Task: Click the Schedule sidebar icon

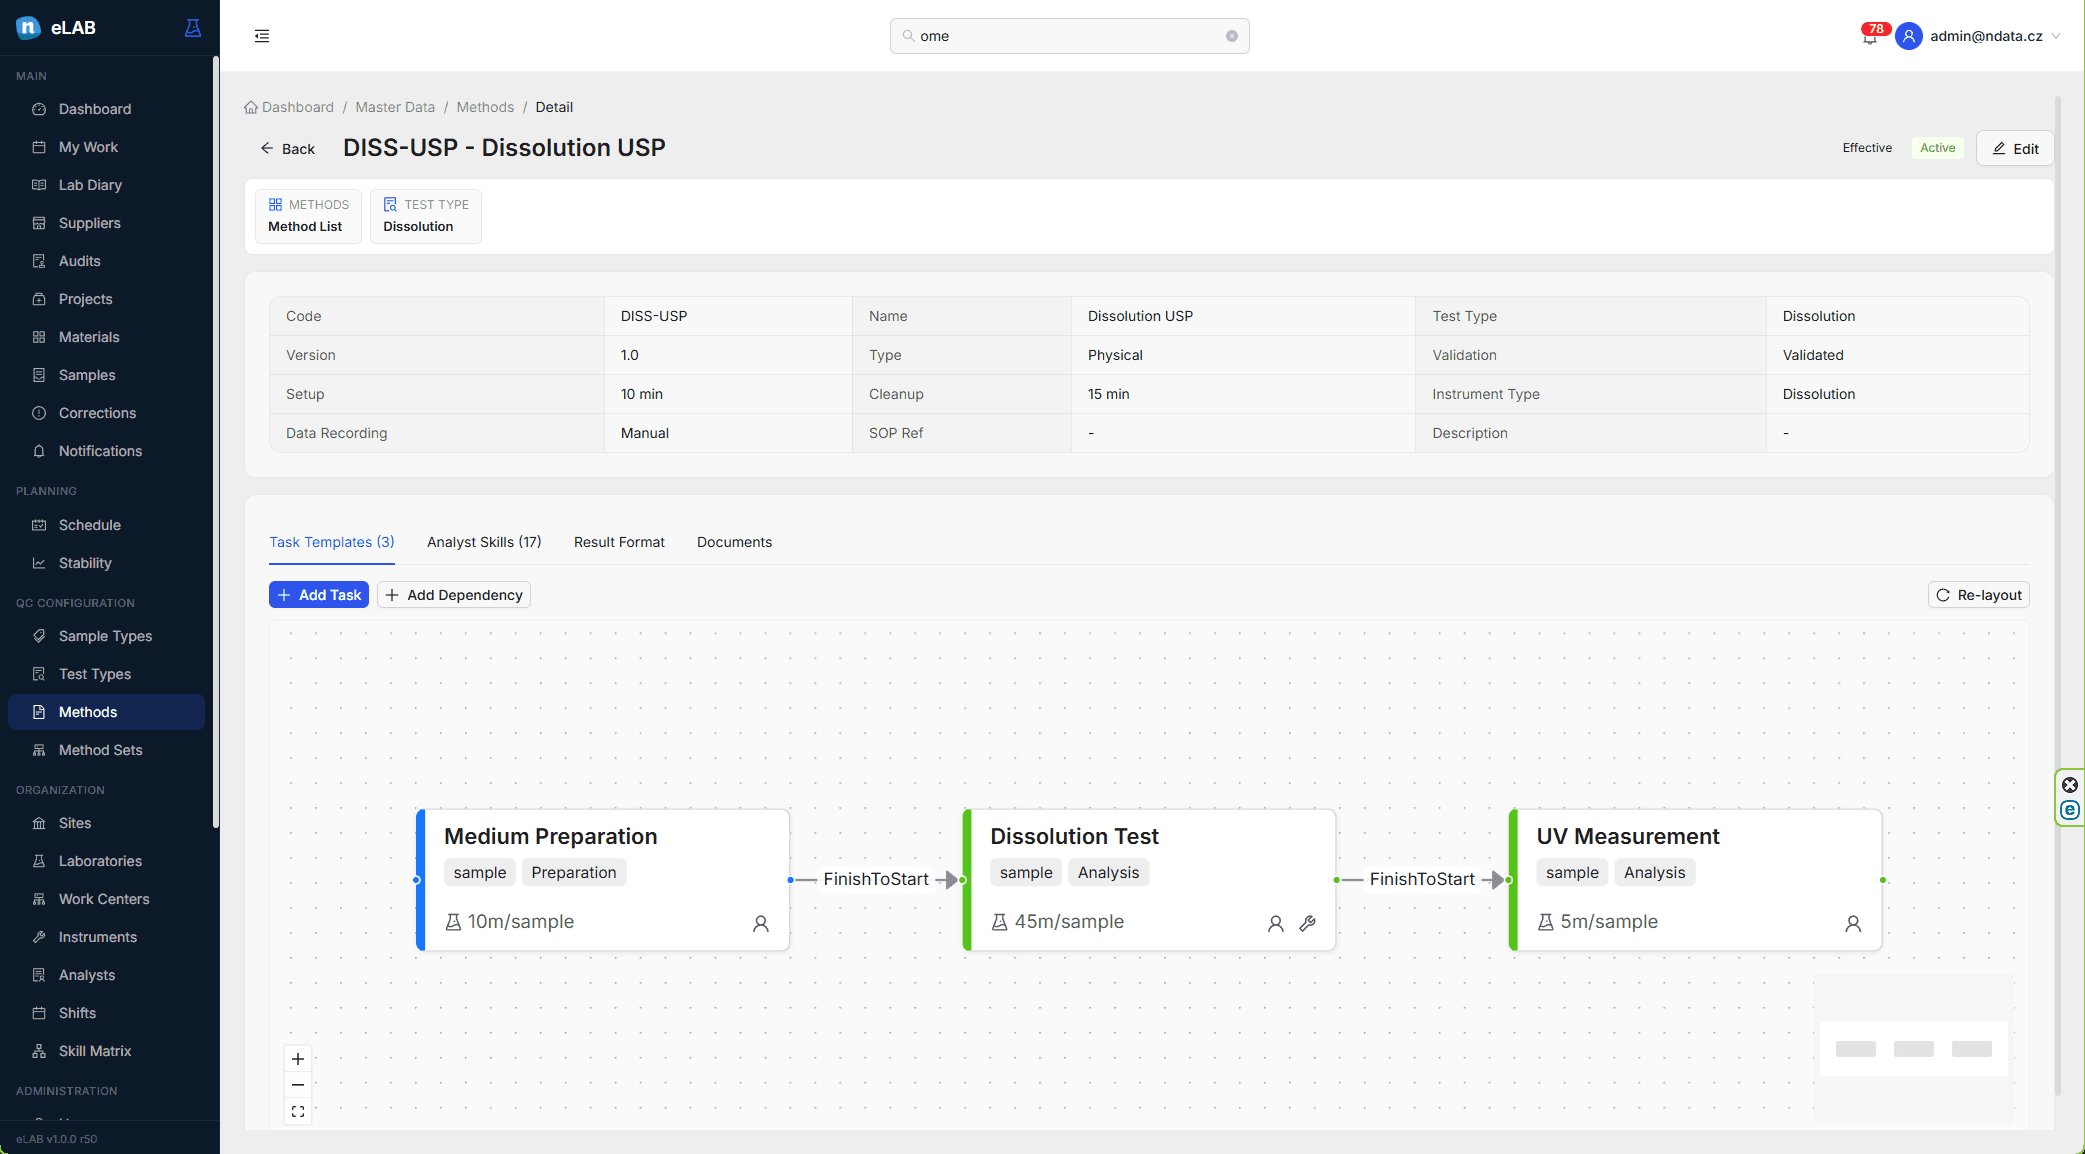Action: [39, 525]
